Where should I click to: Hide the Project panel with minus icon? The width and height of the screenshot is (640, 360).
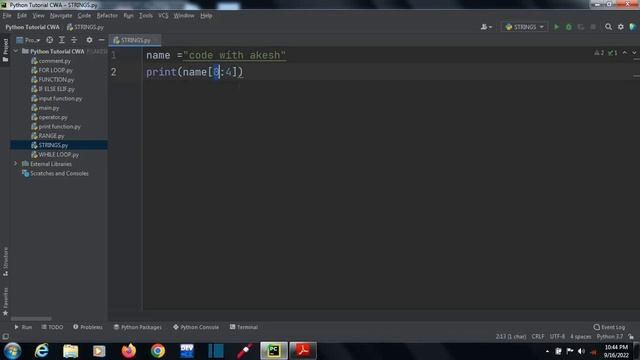pos(101,40)
